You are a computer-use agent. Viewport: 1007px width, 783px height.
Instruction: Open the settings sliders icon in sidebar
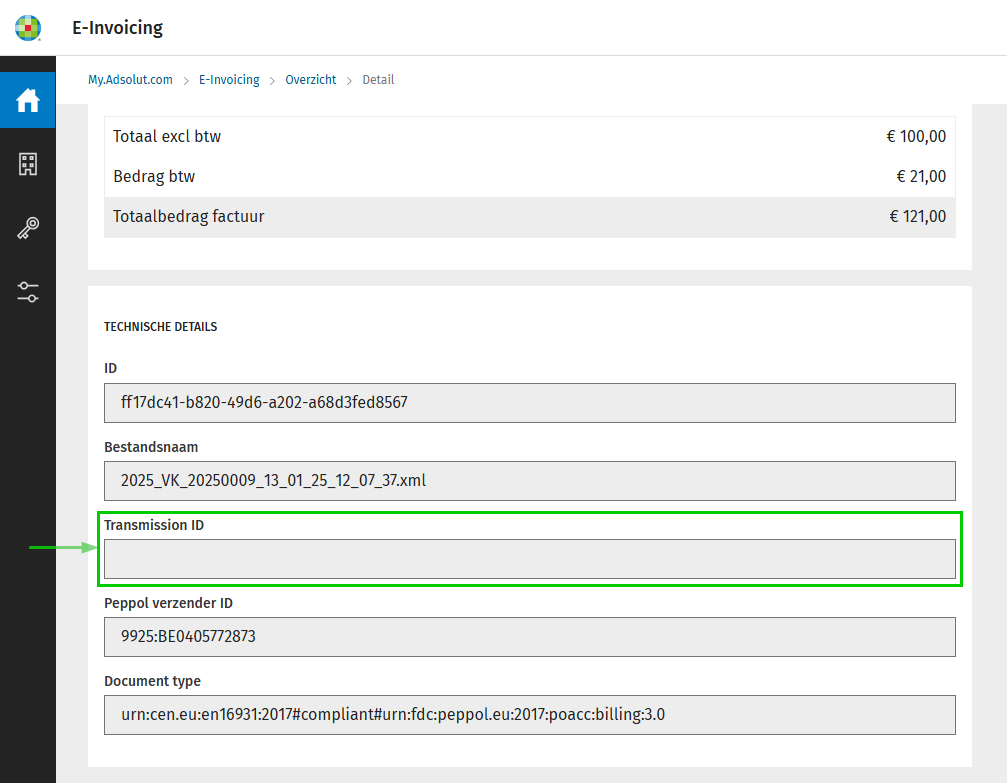pos(28,292)
